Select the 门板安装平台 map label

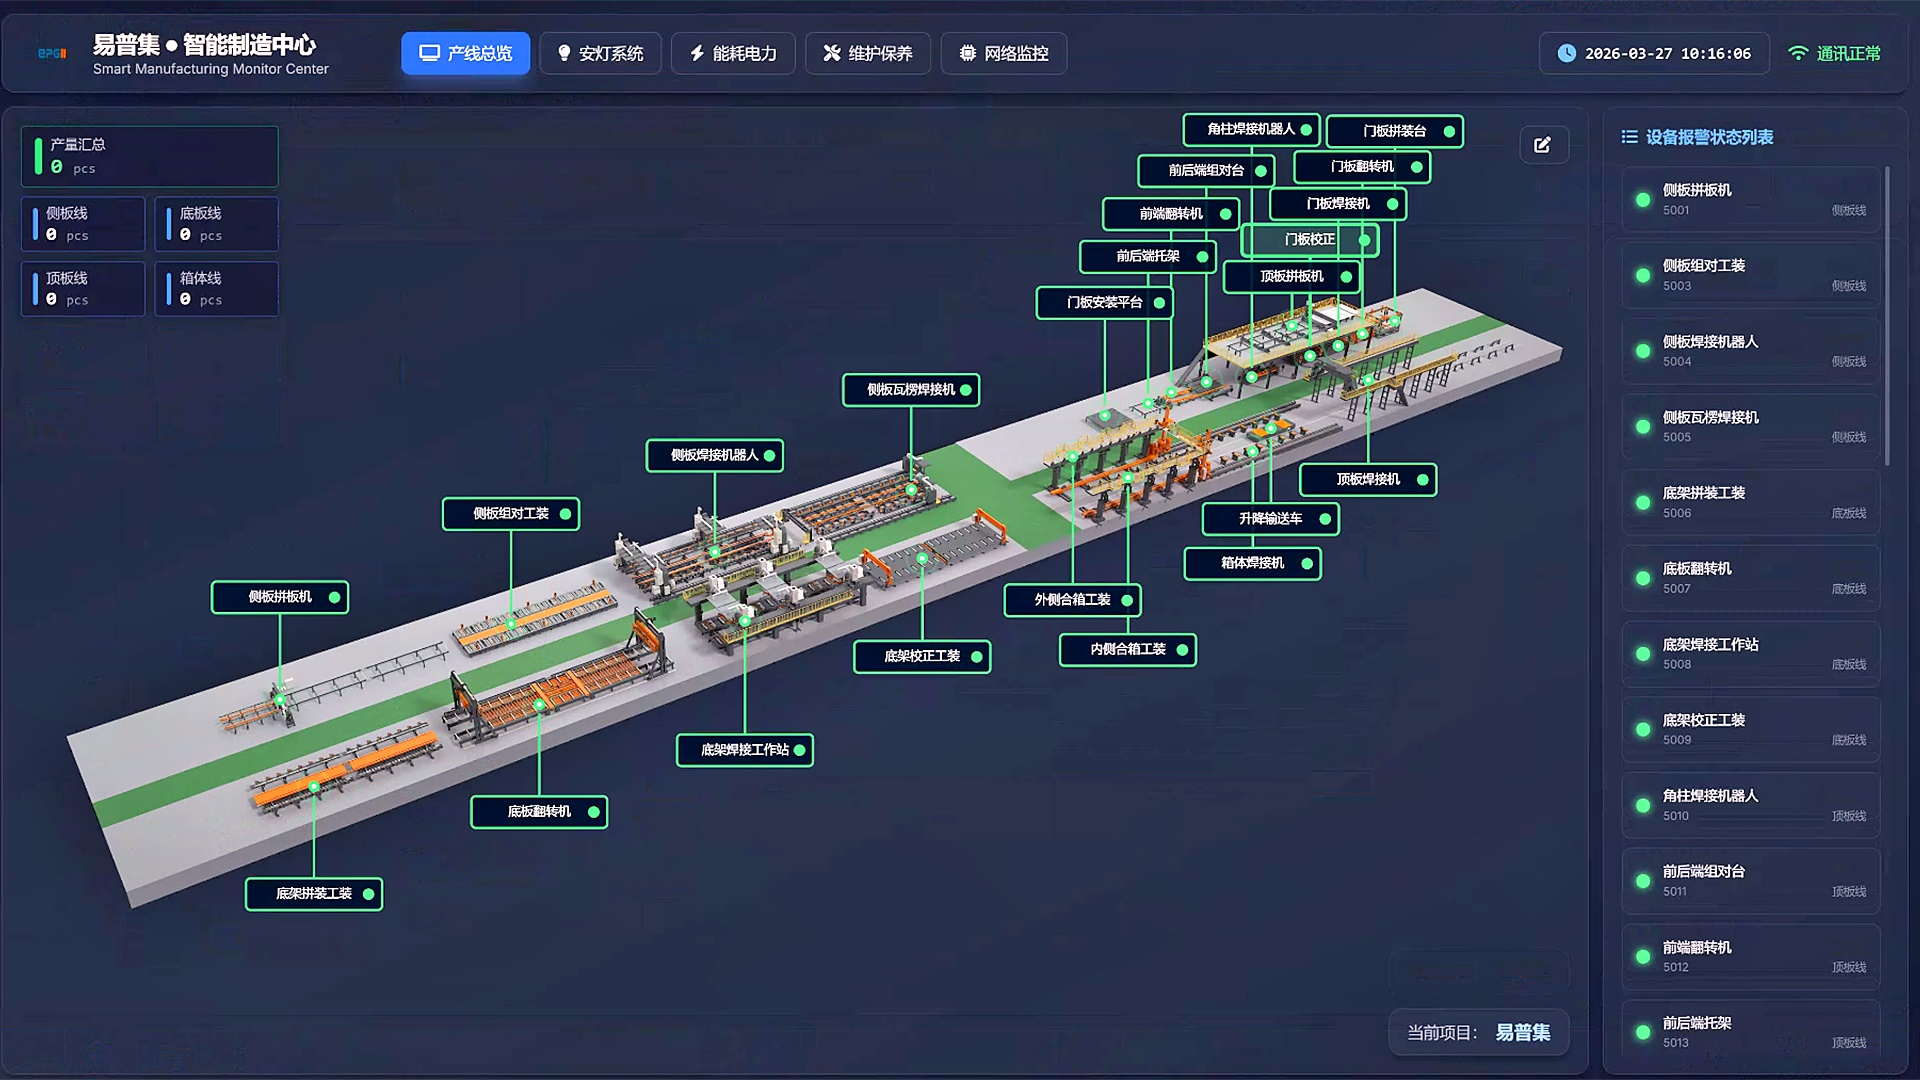(x=1105, y=303)
